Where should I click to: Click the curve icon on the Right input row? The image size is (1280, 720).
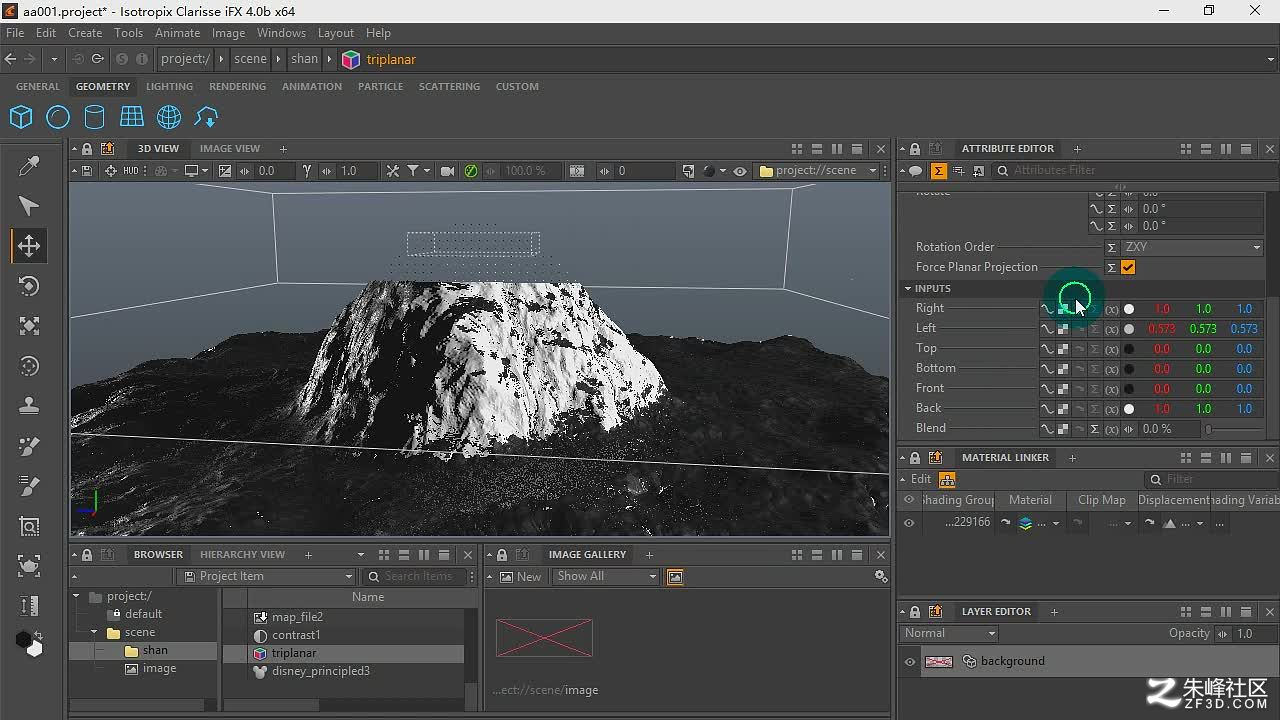[x=1047, y=309]
